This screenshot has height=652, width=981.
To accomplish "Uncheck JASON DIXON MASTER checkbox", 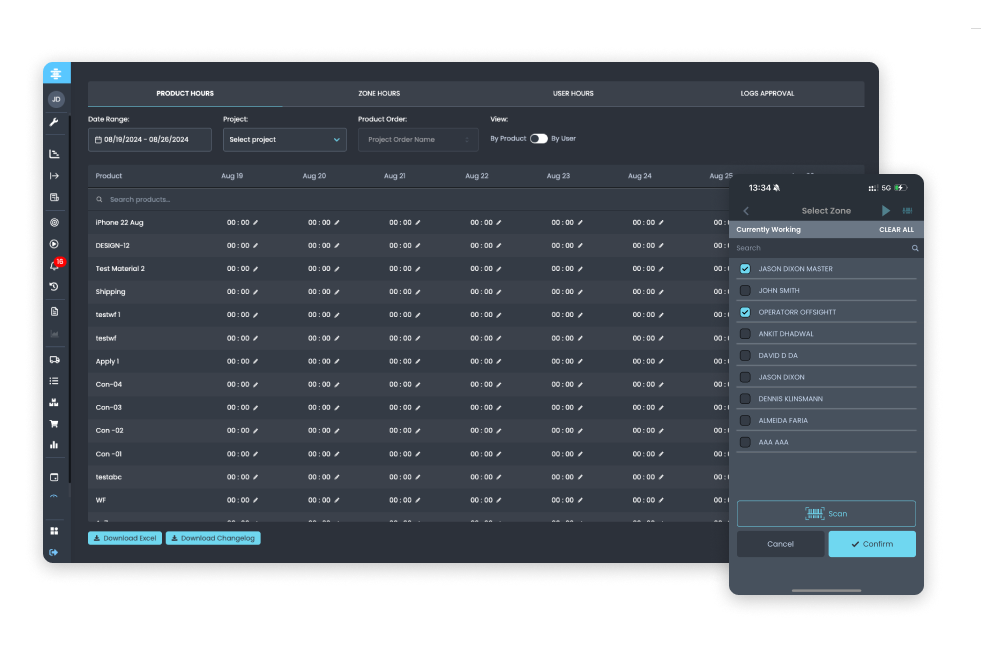I will pyautogui.click(x=745, y=269).
